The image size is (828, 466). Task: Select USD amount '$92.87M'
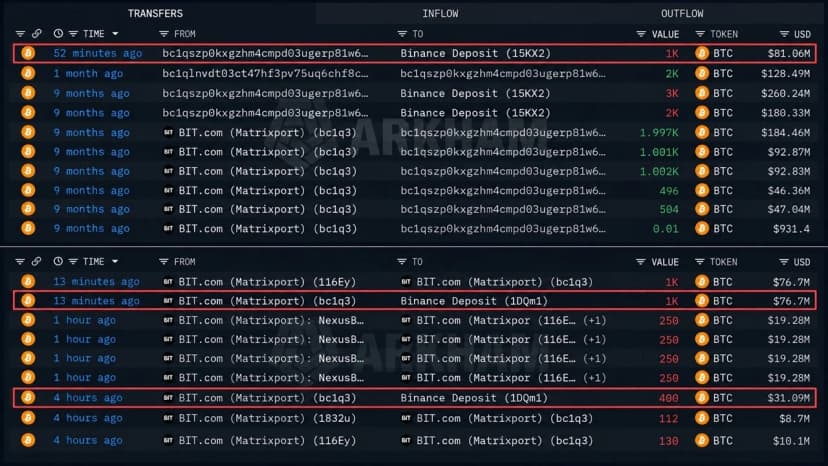(788, 152)
